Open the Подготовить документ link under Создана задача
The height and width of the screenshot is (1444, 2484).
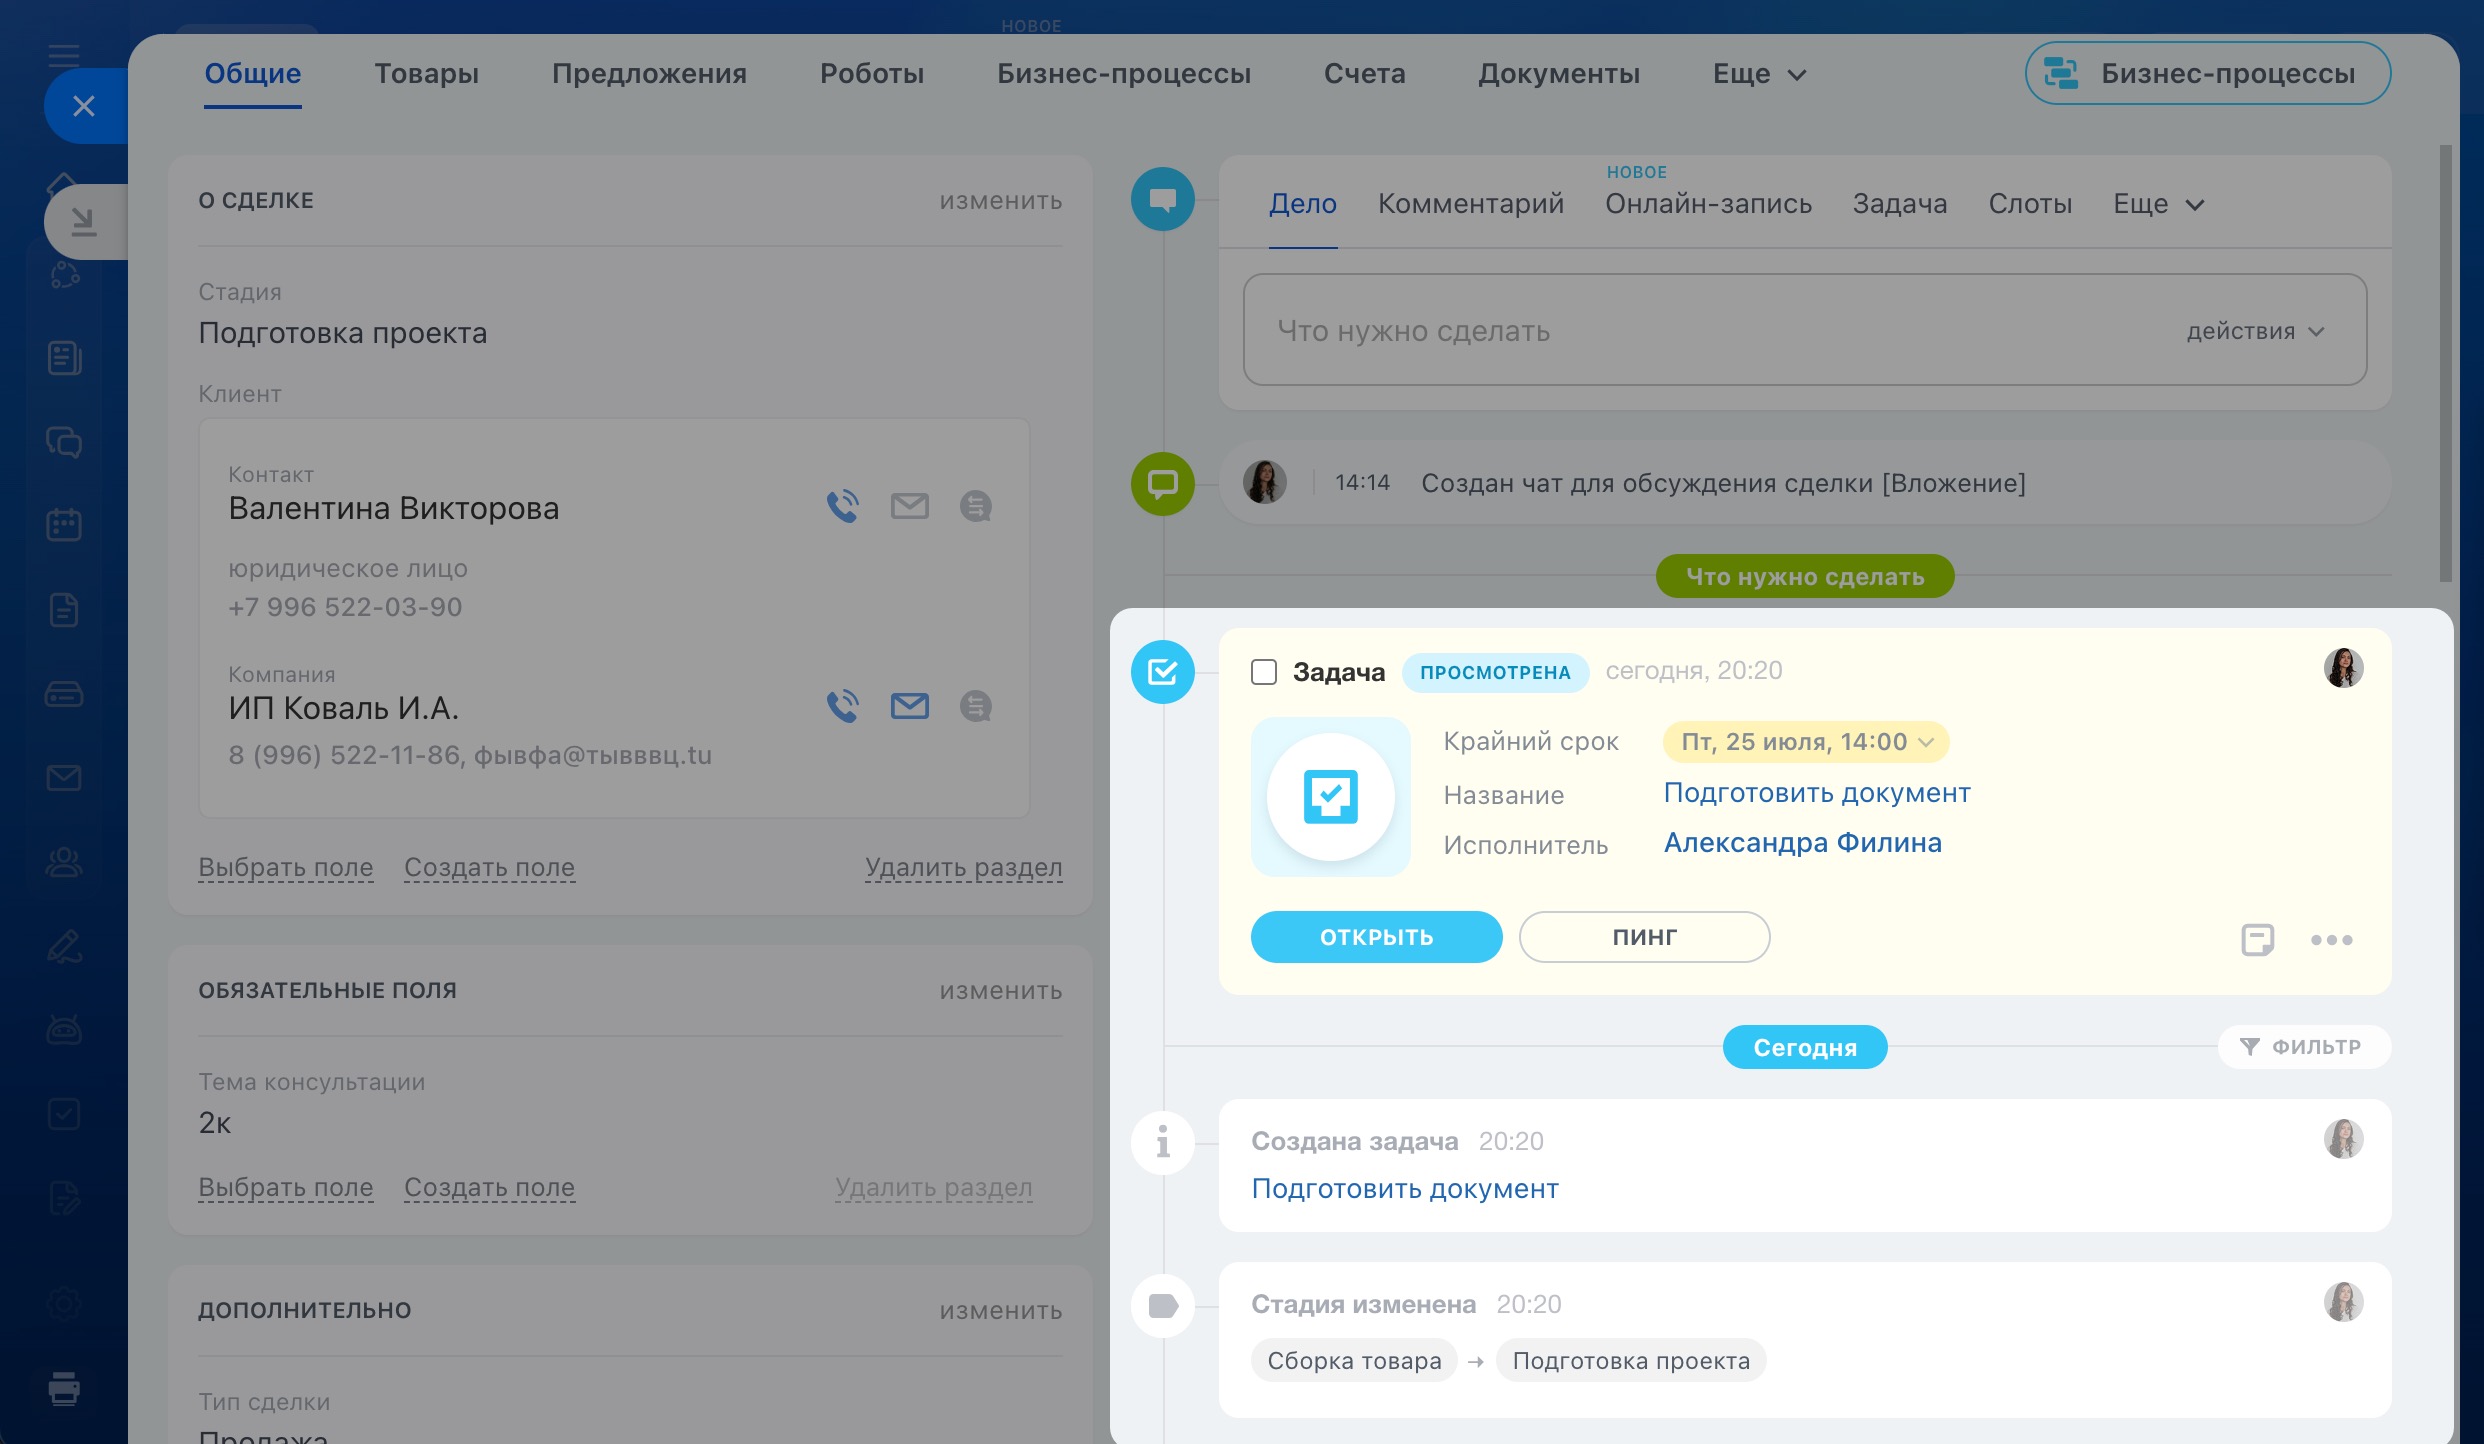[x=1405, y=1189]
